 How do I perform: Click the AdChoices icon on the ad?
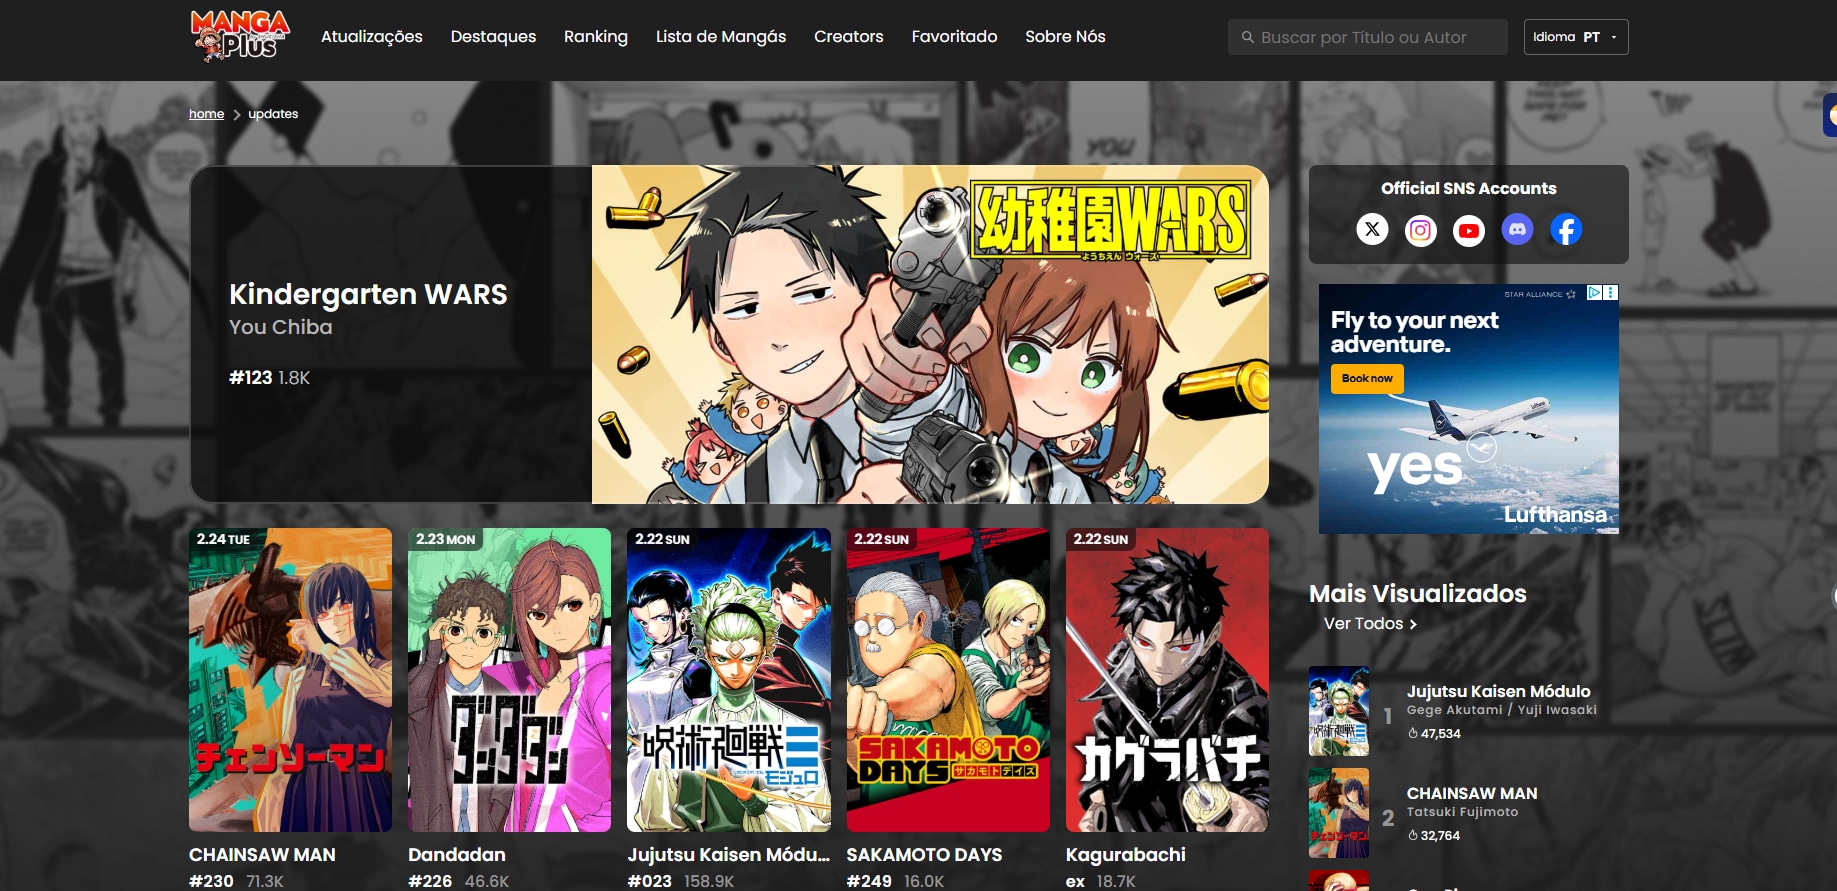coord(1595,293)
